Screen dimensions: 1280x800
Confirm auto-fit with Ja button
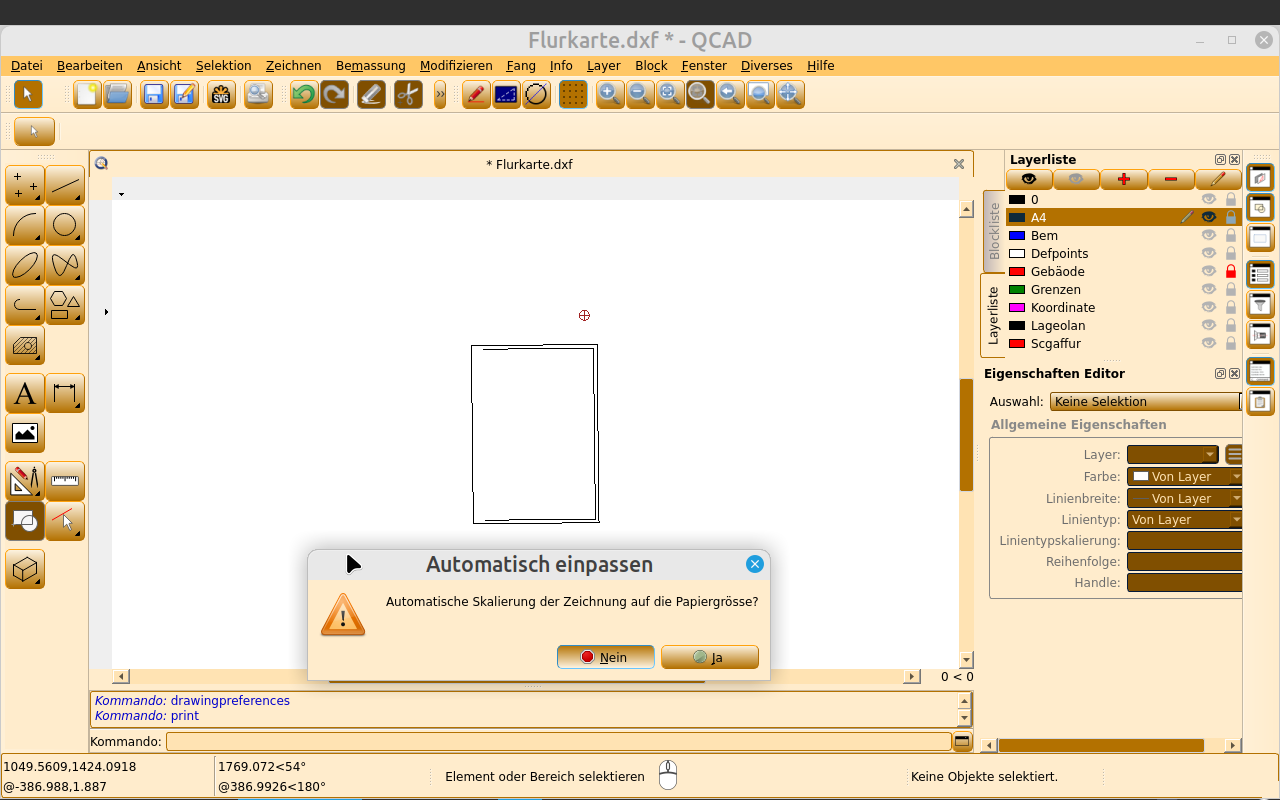710,657
